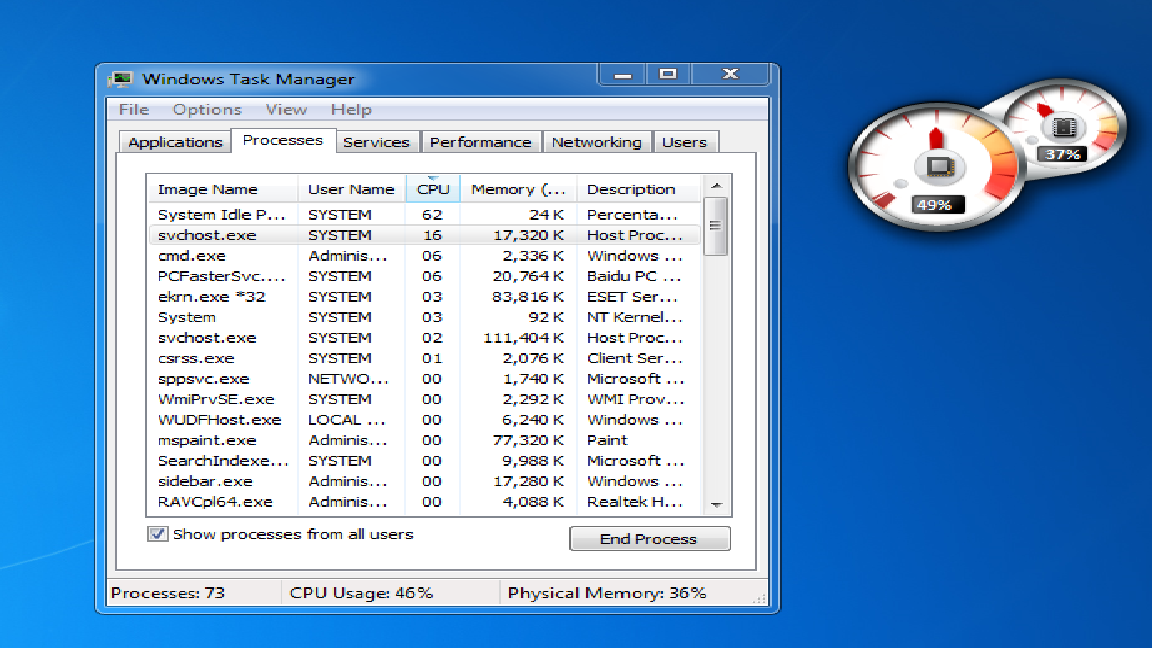Click the Processes: 73 status entry

tap(168, 593)
